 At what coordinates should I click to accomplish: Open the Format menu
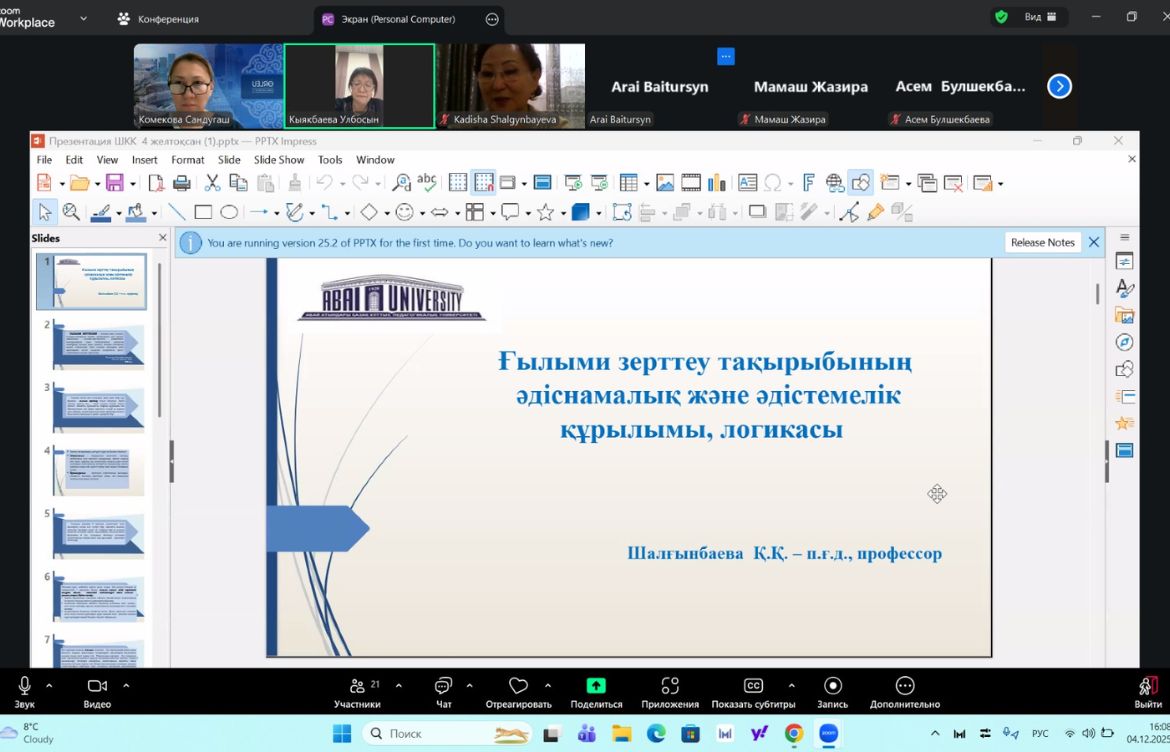coord(188,160)
